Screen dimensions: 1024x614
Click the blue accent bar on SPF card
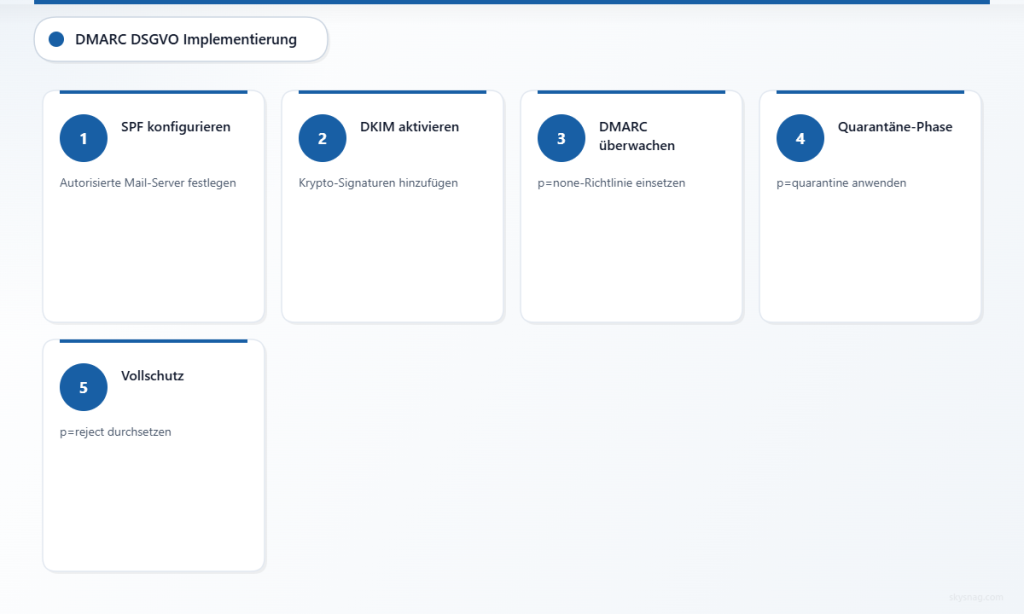(153, 92)
